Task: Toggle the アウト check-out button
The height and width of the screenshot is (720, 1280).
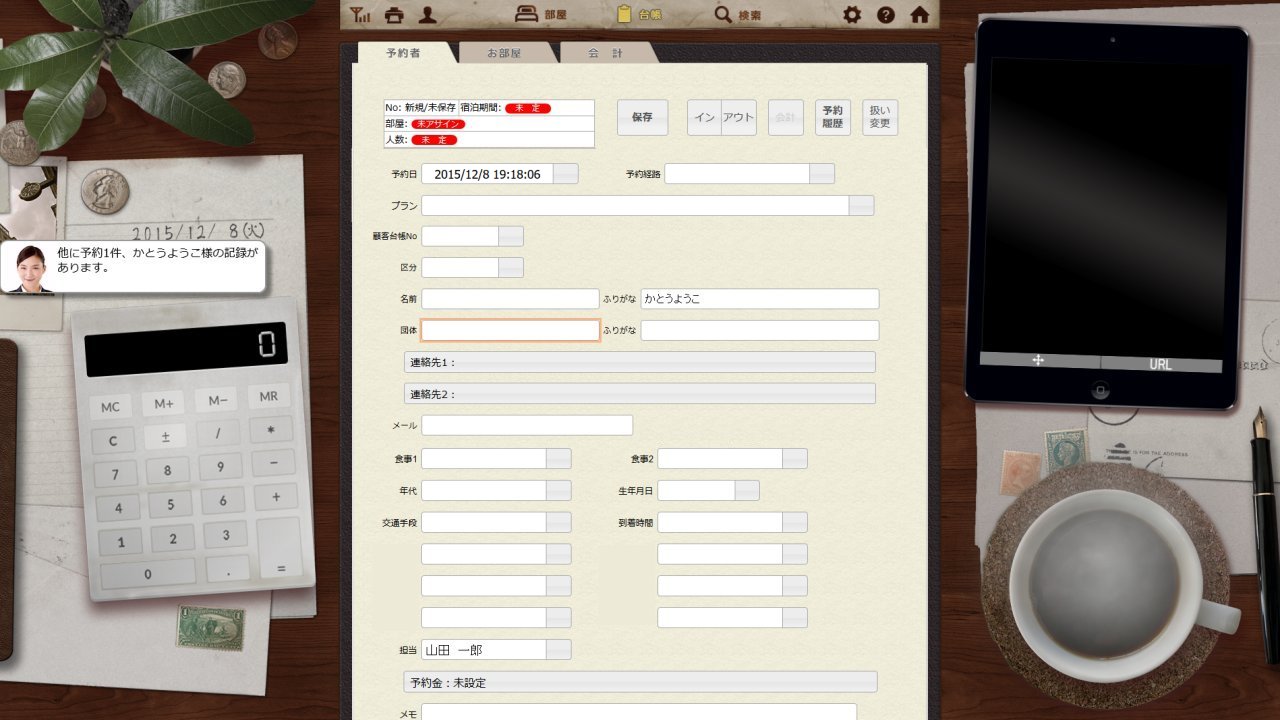Action: coord(738,118)
